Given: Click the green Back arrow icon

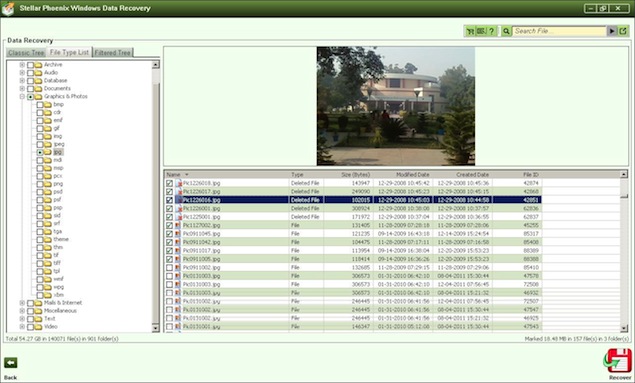Looking at the screenshot, I should click(11, 362).
